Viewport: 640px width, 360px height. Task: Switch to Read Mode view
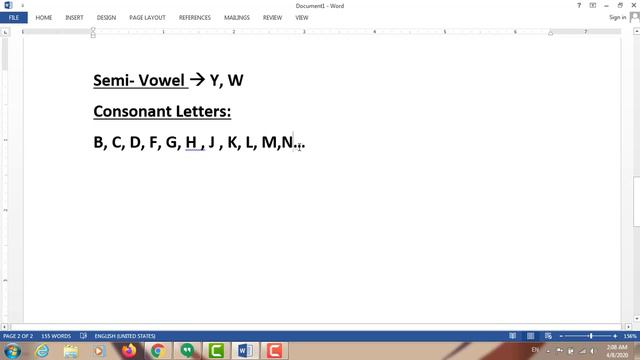[512, 336]
